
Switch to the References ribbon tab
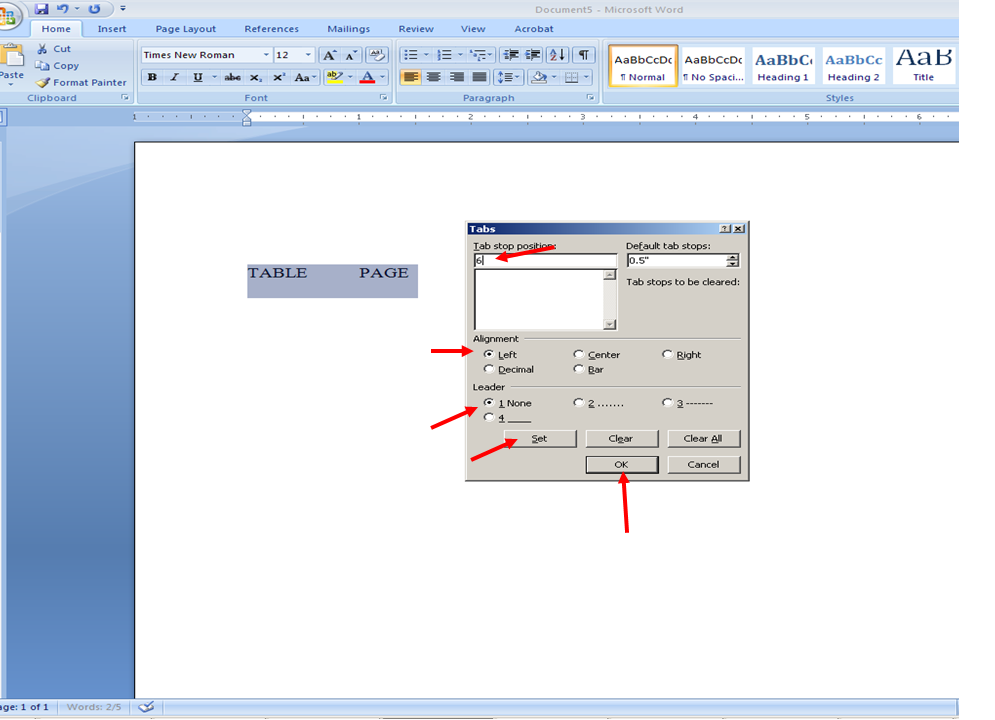pyautogui.click(x=271, y=29)
